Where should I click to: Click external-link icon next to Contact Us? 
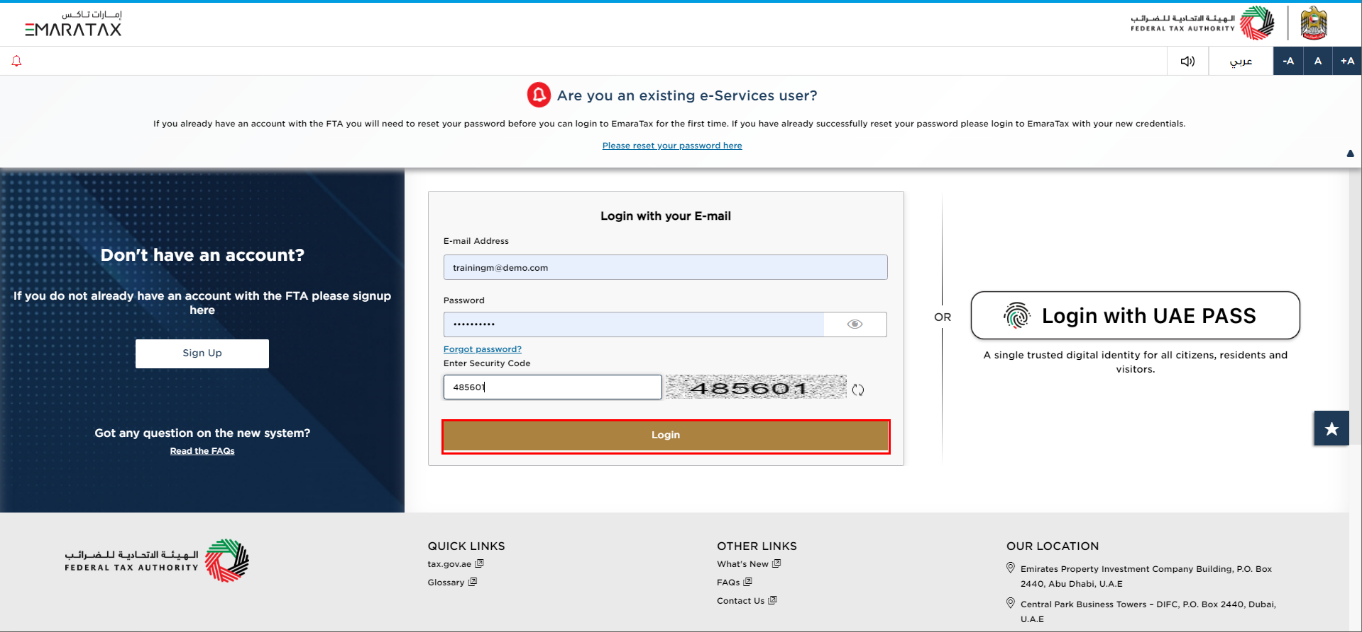pos(772,601)
